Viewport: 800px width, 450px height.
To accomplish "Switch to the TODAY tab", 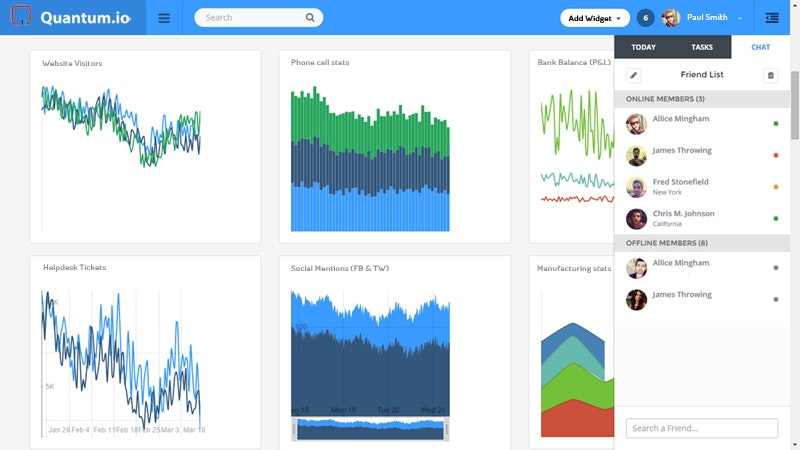I will click(643, 47).
